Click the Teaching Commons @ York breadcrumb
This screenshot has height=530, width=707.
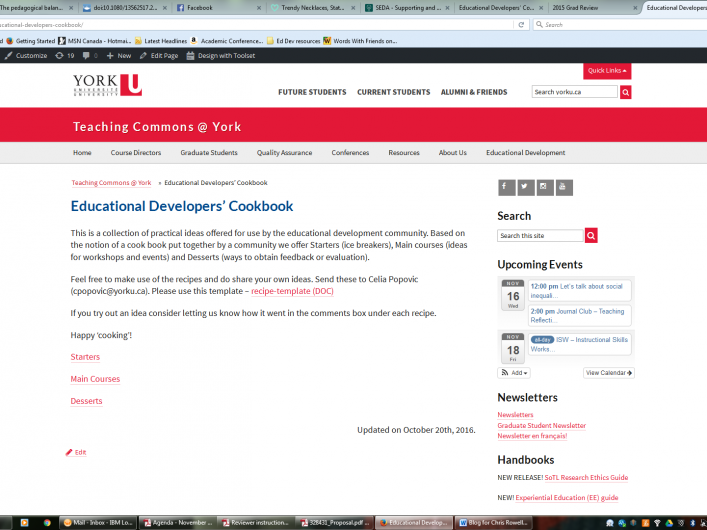(x=111, y=183)
